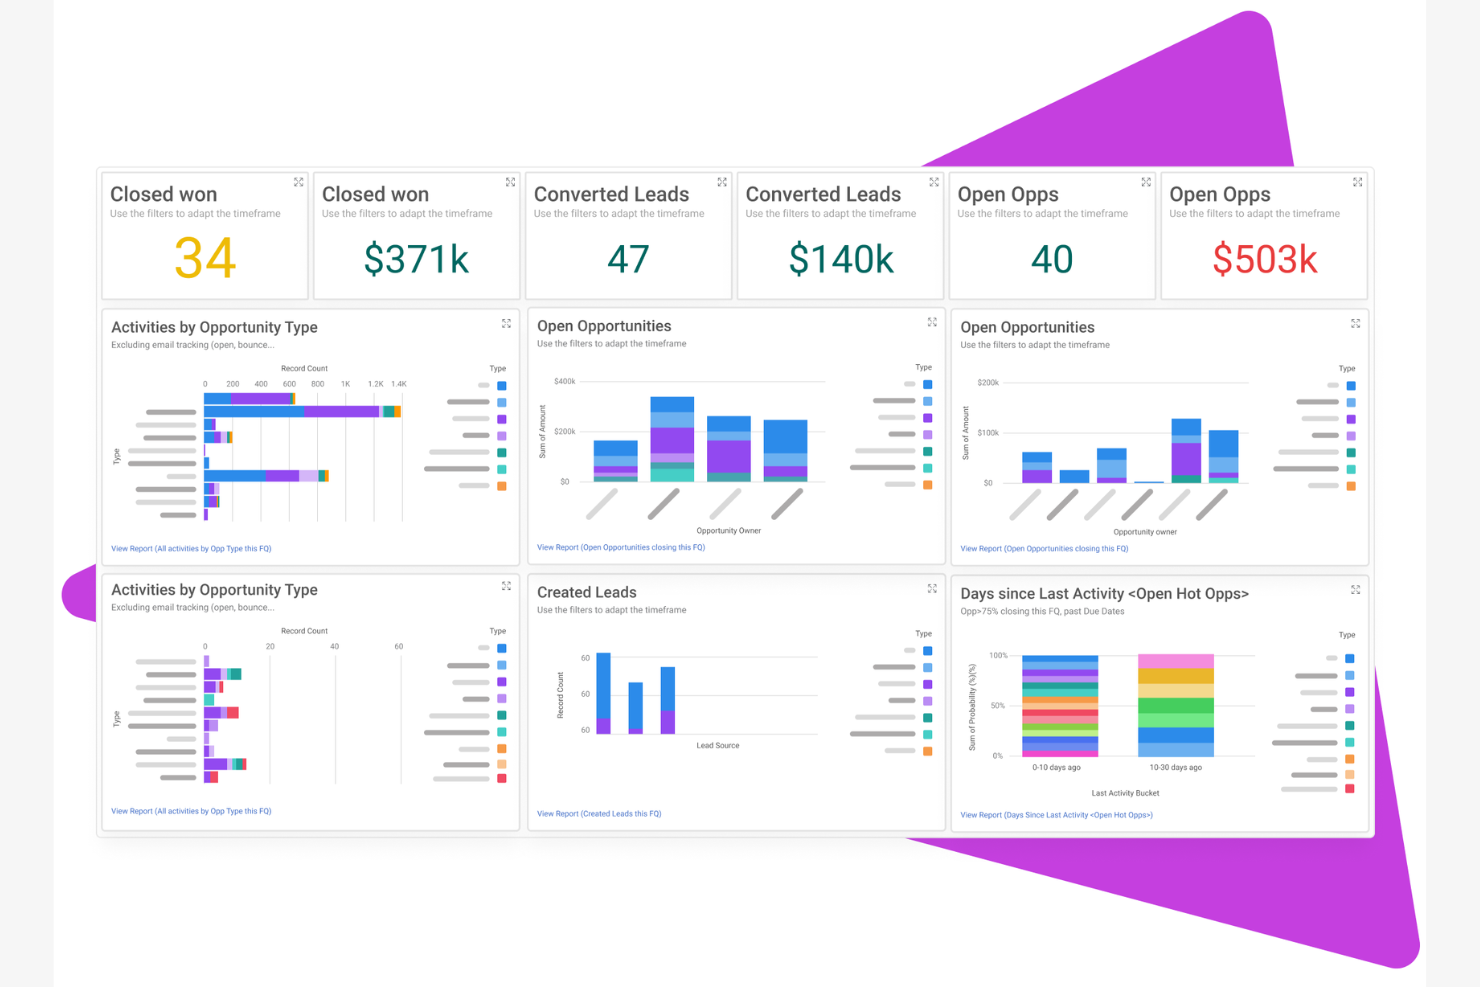Expand the Closed won card showing 34

[298, 182]
